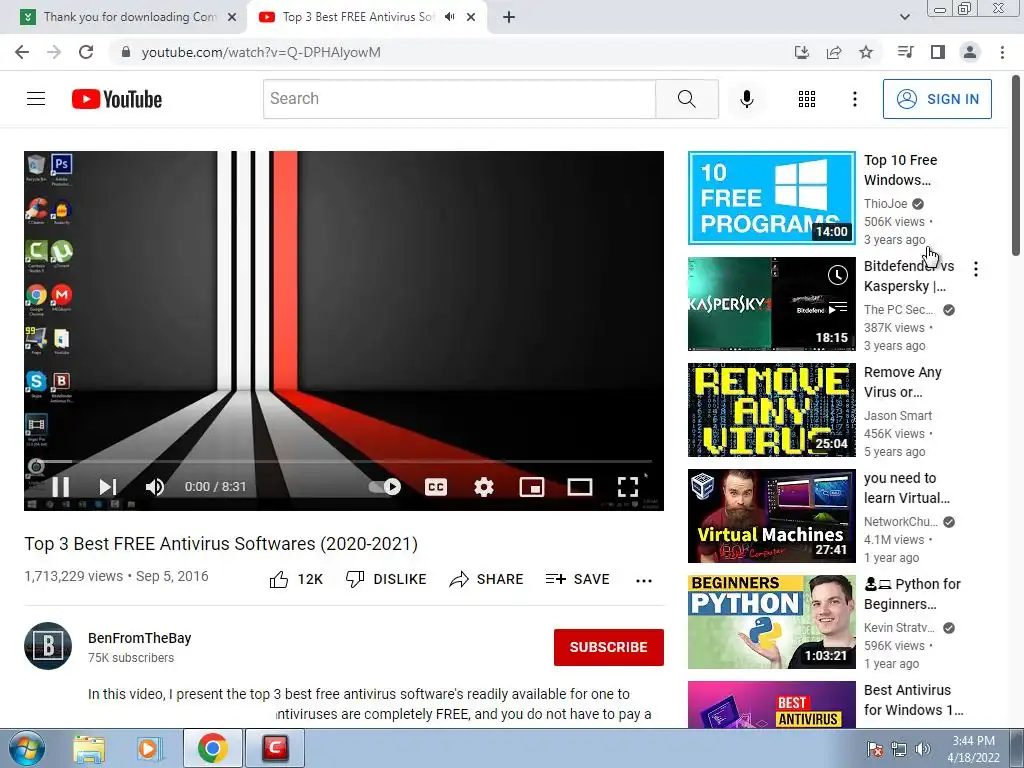Focus the YouTube search field
Image resolution: width=1024 pixels, height=768 pixels.
(459, 99)
